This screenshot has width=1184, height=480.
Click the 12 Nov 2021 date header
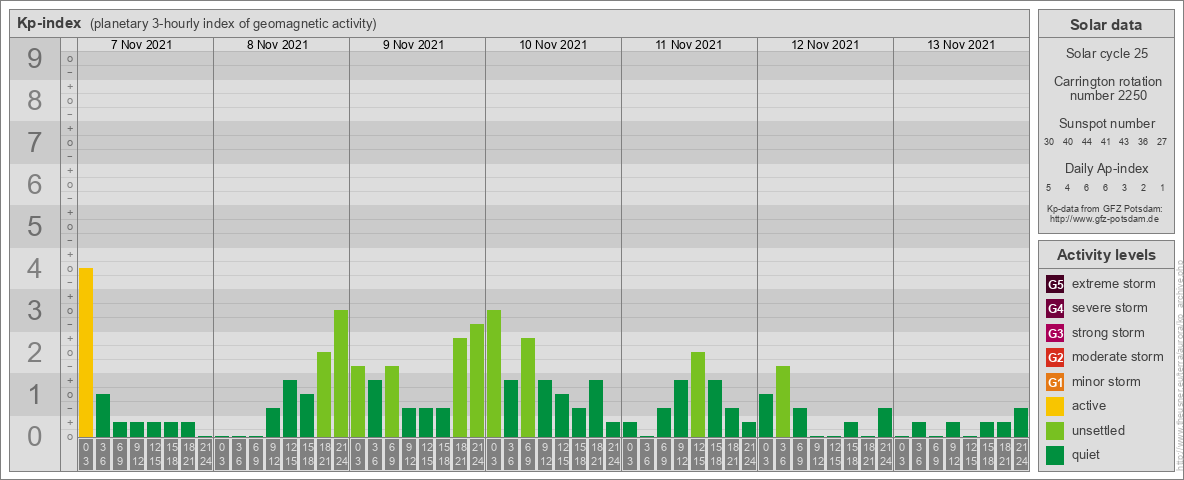(x=825, y=45)
